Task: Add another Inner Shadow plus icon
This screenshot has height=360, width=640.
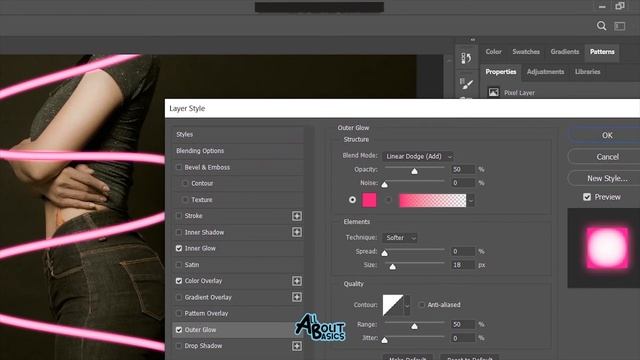Action: (x=297, y=232)
